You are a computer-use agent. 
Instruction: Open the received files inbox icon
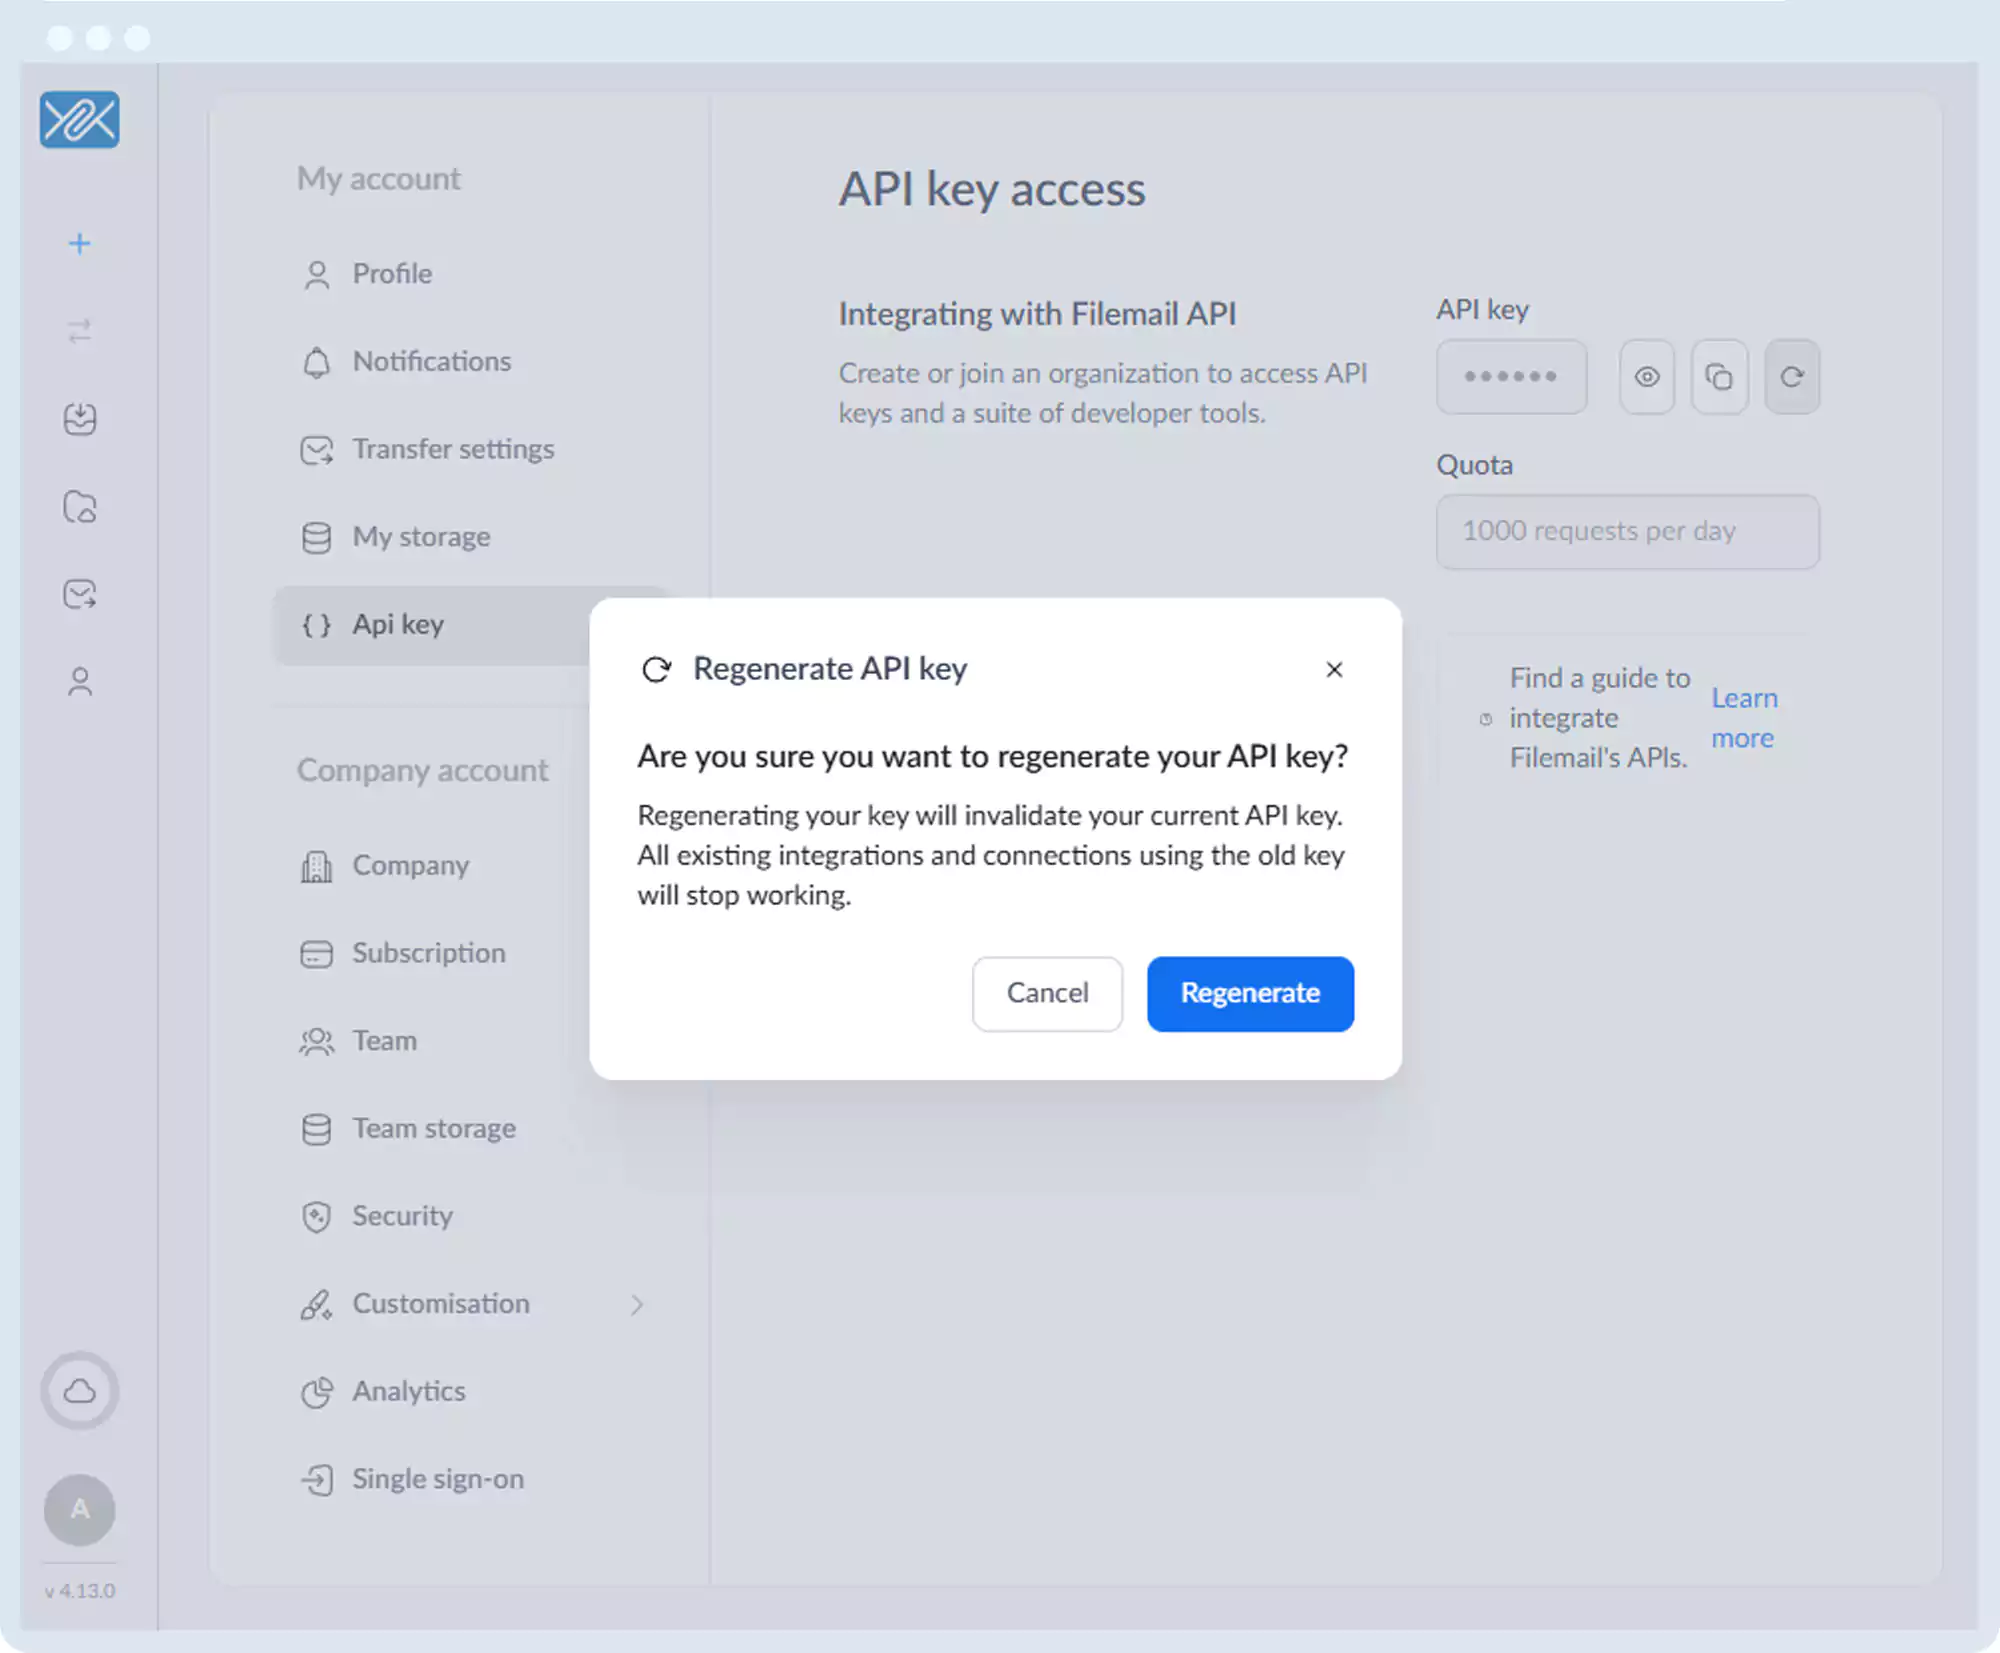click(x=79, y=419)
